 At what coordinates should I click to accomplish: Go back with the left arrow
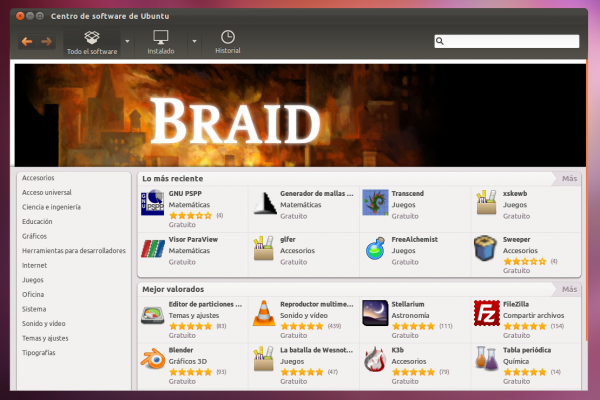click(x=27, y=42)
